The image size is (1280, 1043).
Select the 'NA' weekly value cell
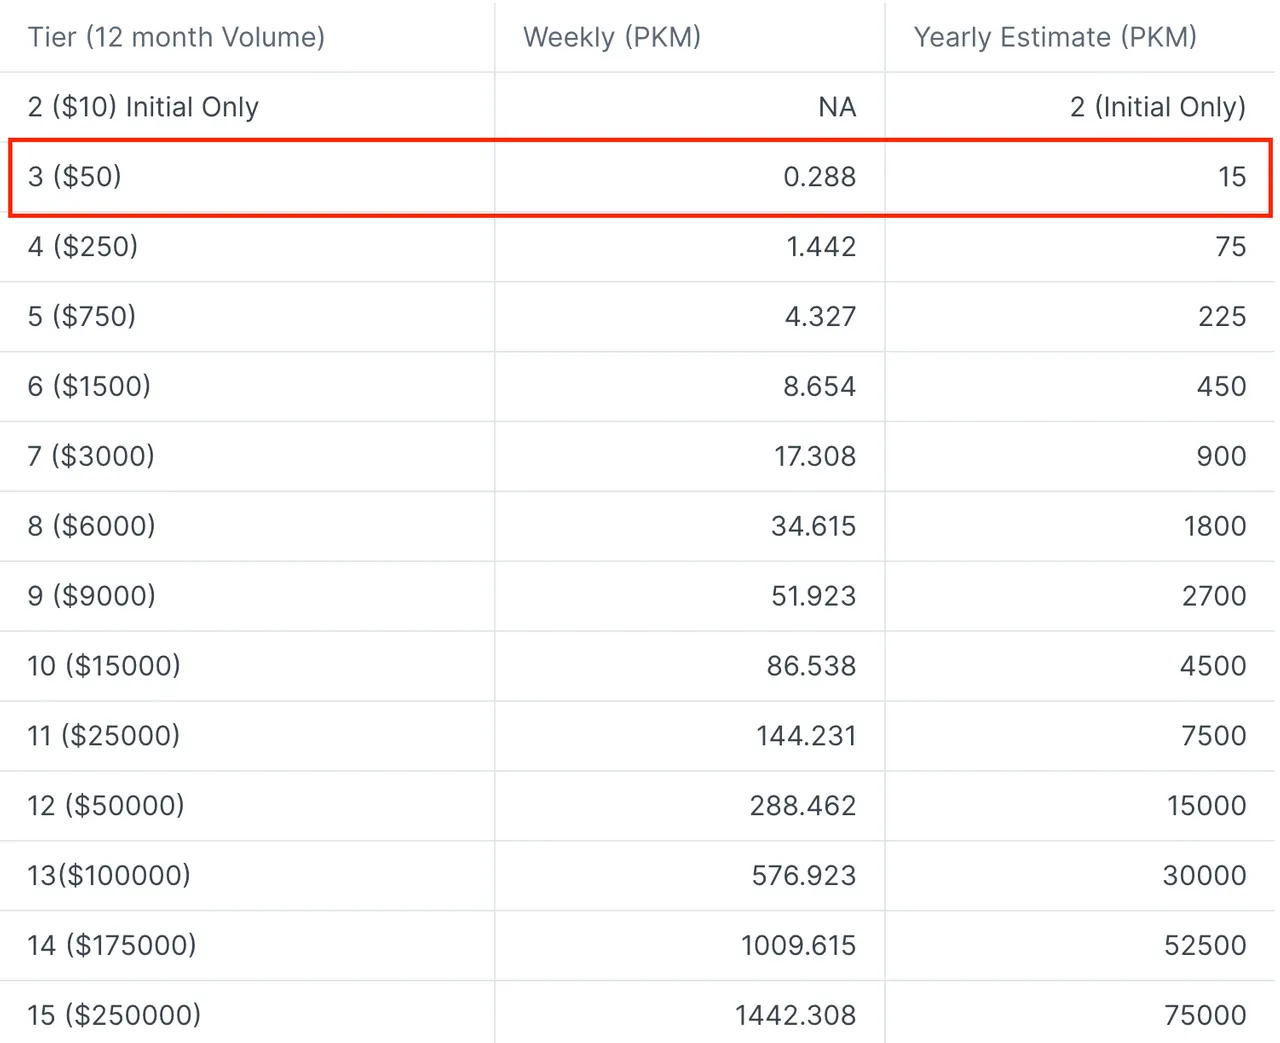click(837, 107)
